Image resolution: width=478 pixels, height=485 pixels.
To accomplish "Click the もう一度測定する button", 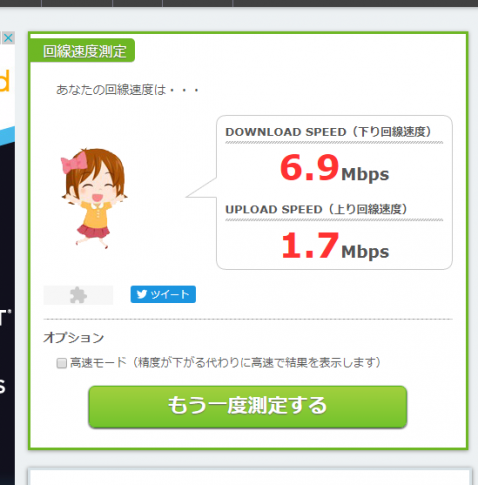I will click(x=248, y=407).
